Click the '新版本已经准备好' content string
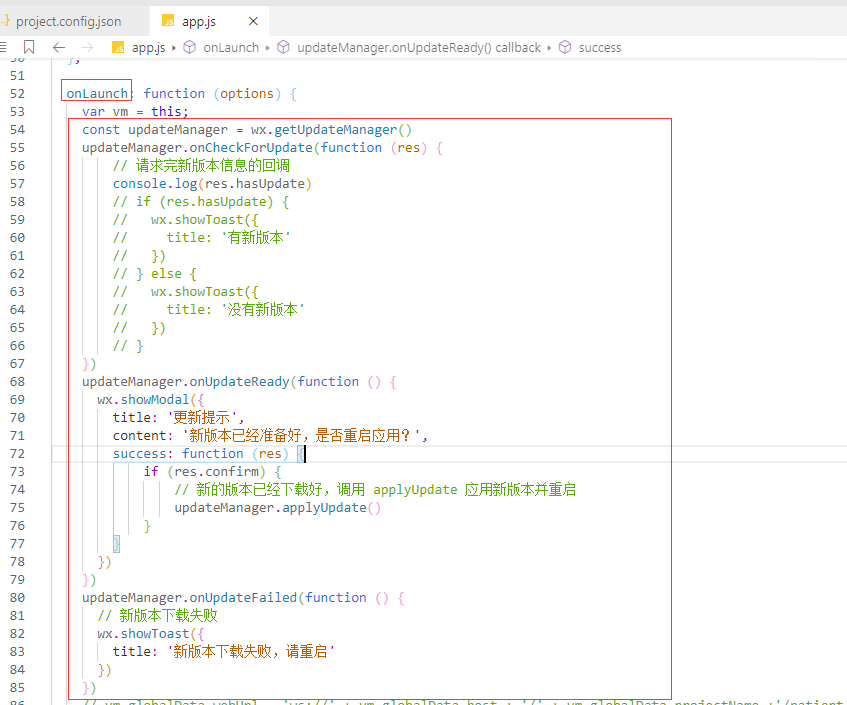Screen dimensions: 847x705 click(245, 435)
